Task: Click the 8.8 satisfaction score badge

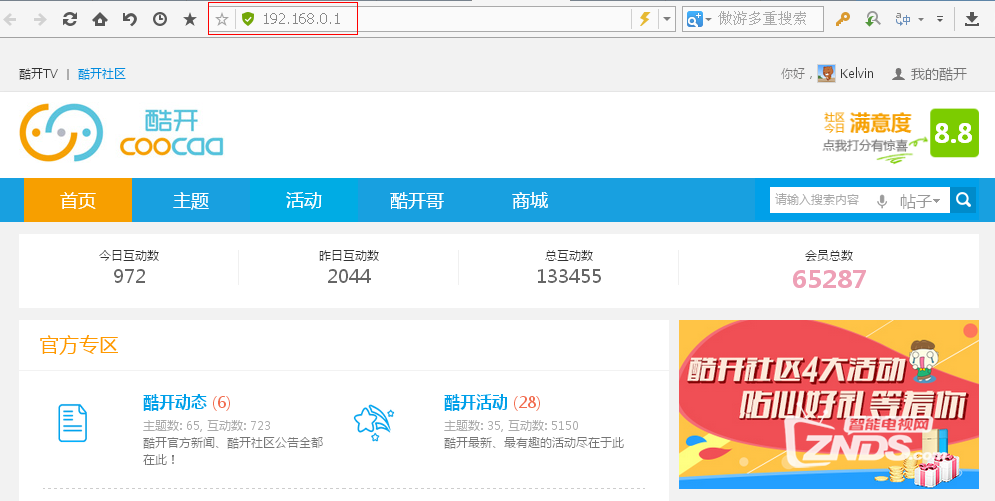Action: (954, 133)
